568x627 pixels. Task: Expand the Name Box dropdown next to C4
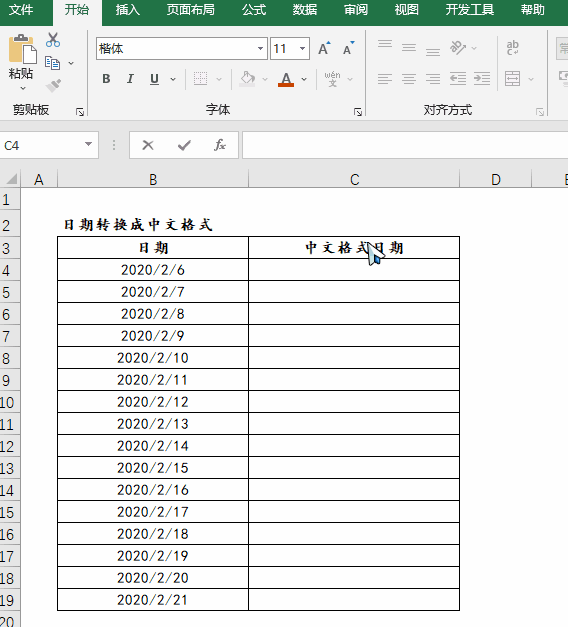(88, 144)
